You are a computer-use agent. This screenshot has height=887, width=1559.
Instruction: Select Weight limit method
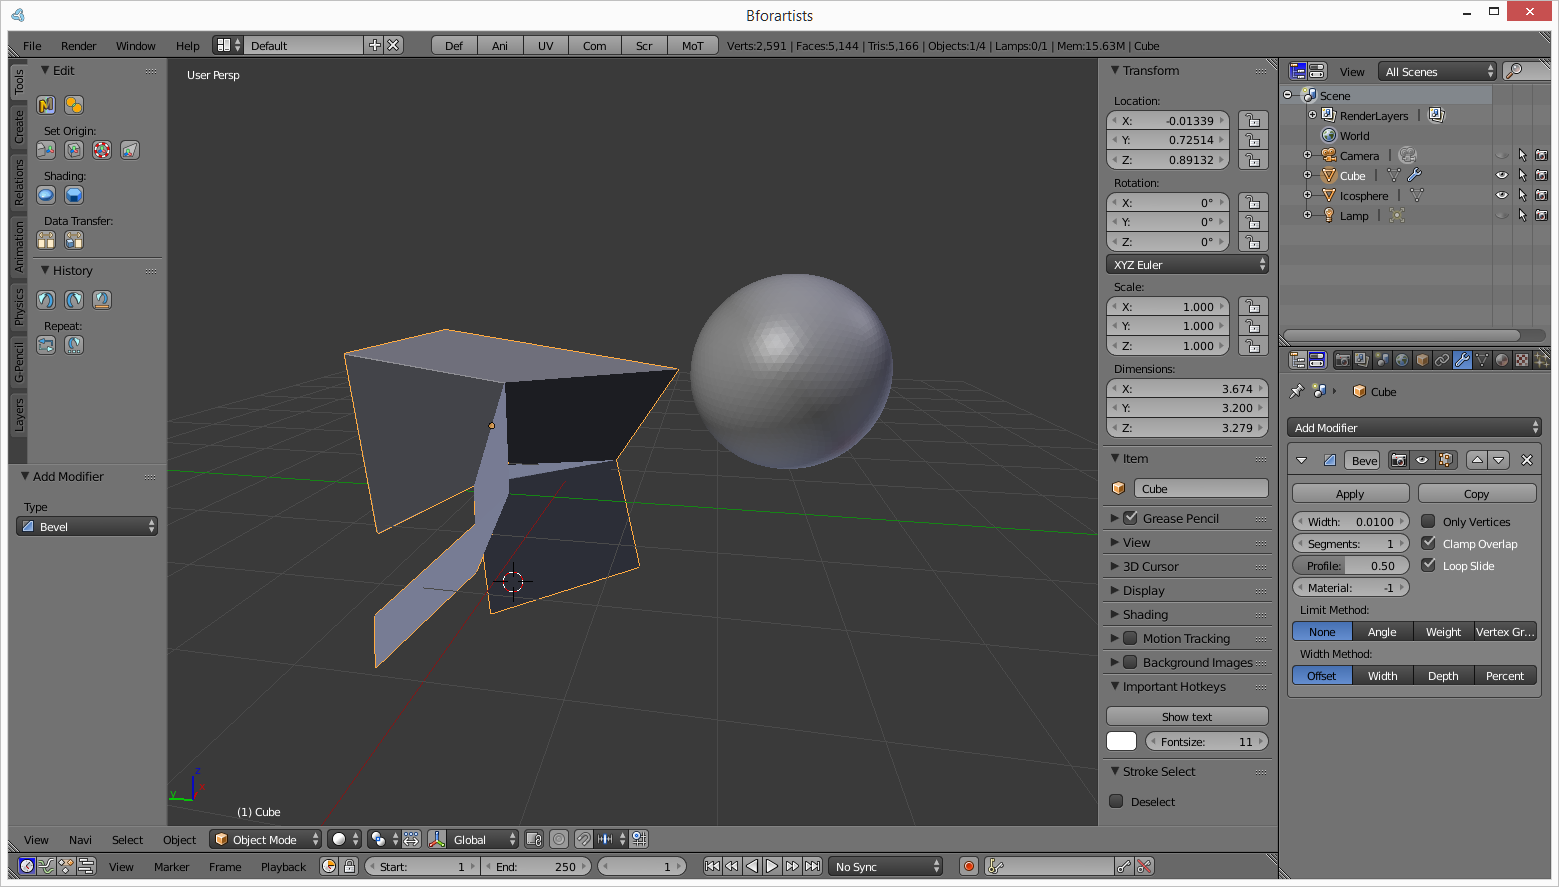click(x=1443, y=632)
